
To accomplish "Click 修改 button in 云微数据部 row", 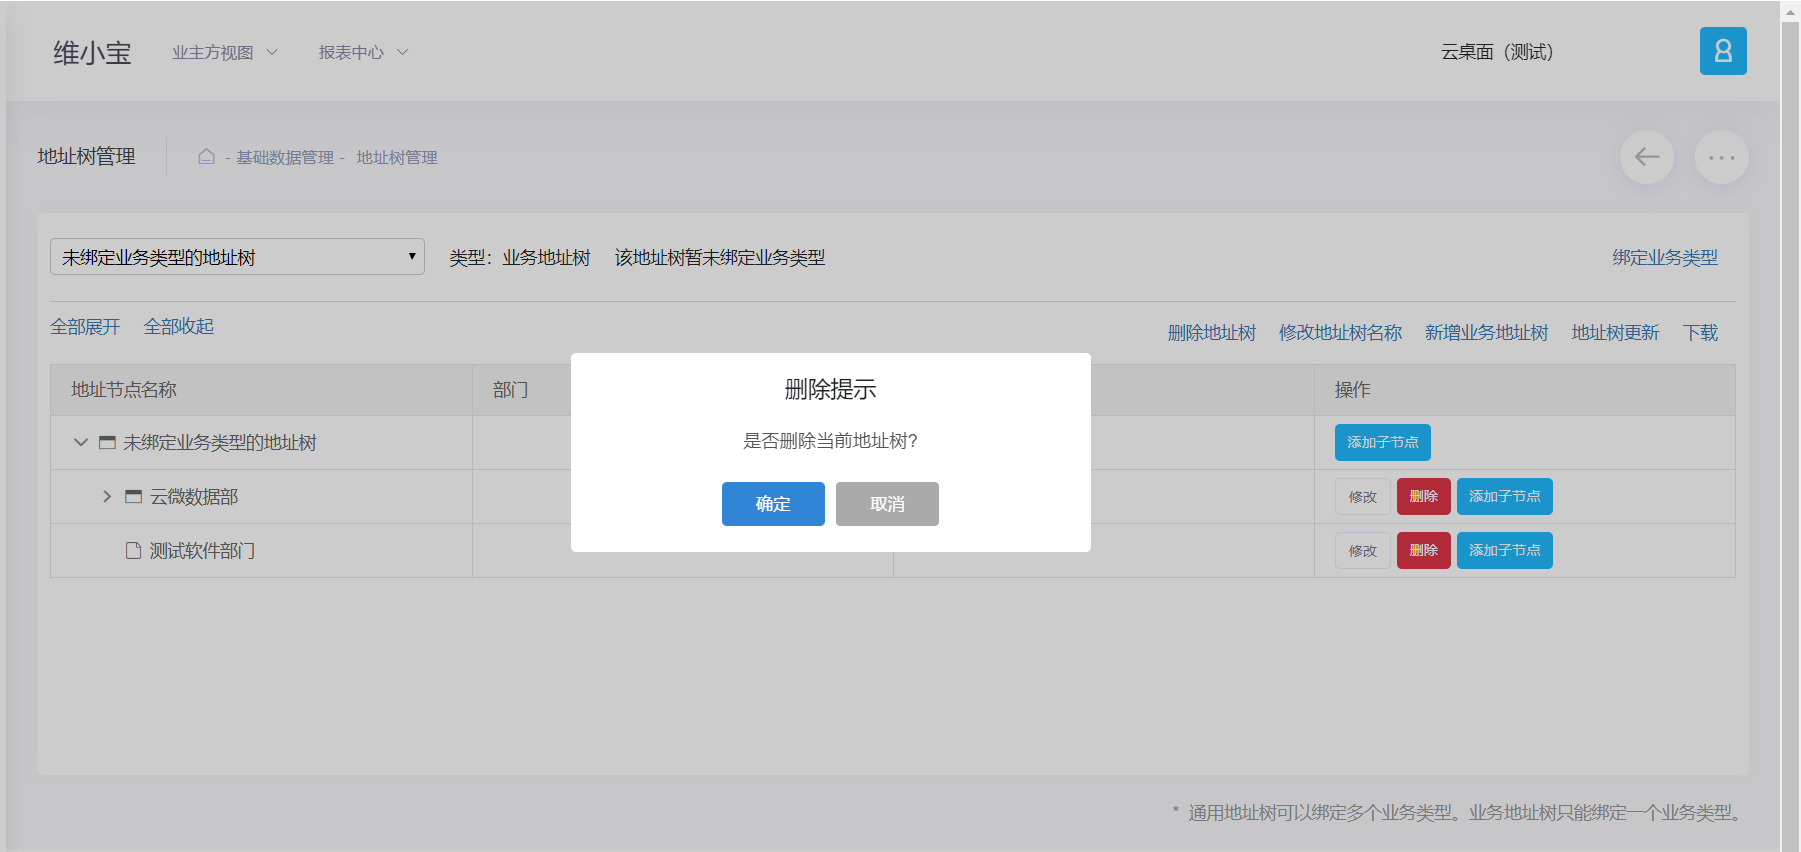I will [1362, 497].
